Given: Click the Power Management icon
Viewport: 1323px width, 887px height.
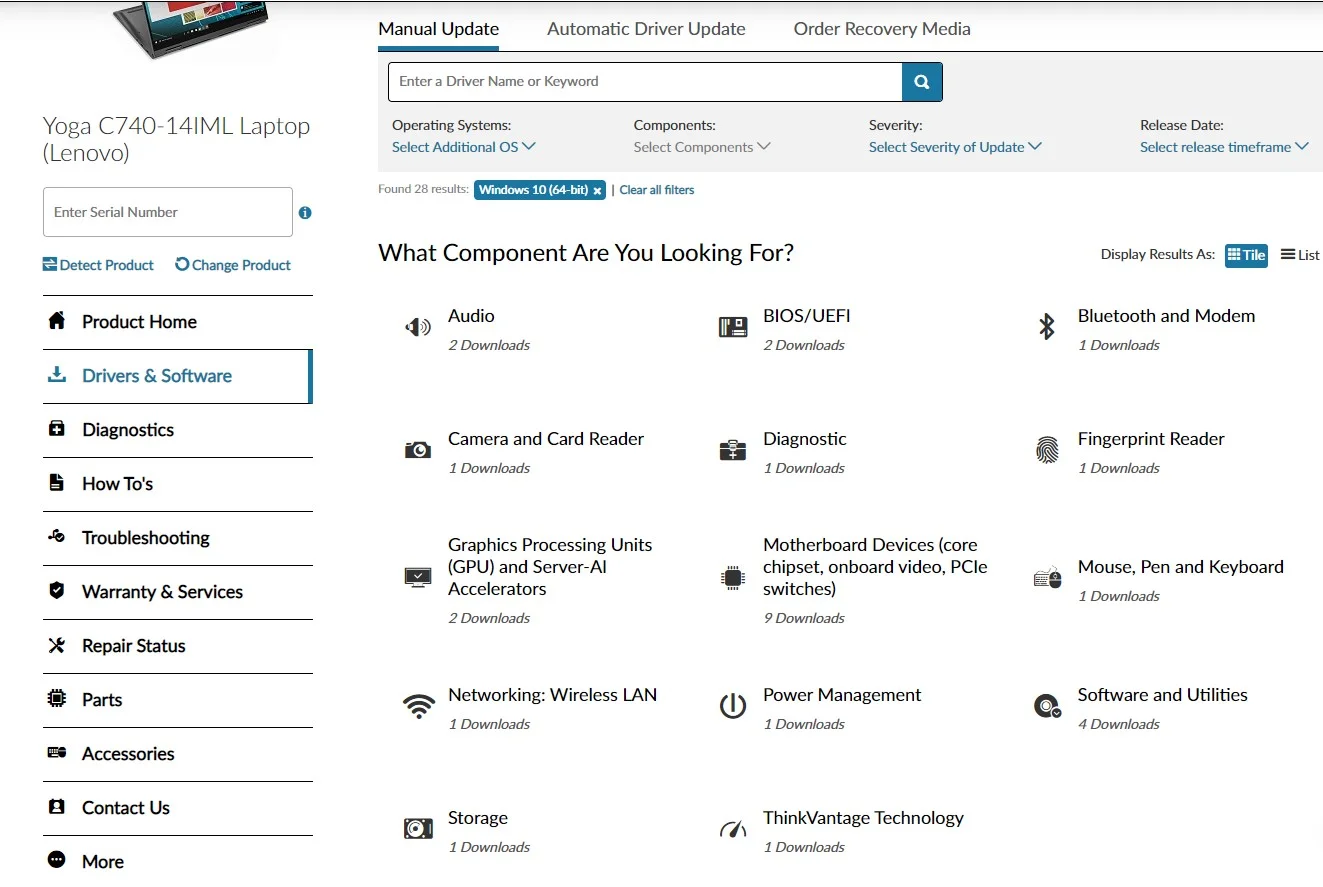Looking at the screenshot, I should point(733,706).
